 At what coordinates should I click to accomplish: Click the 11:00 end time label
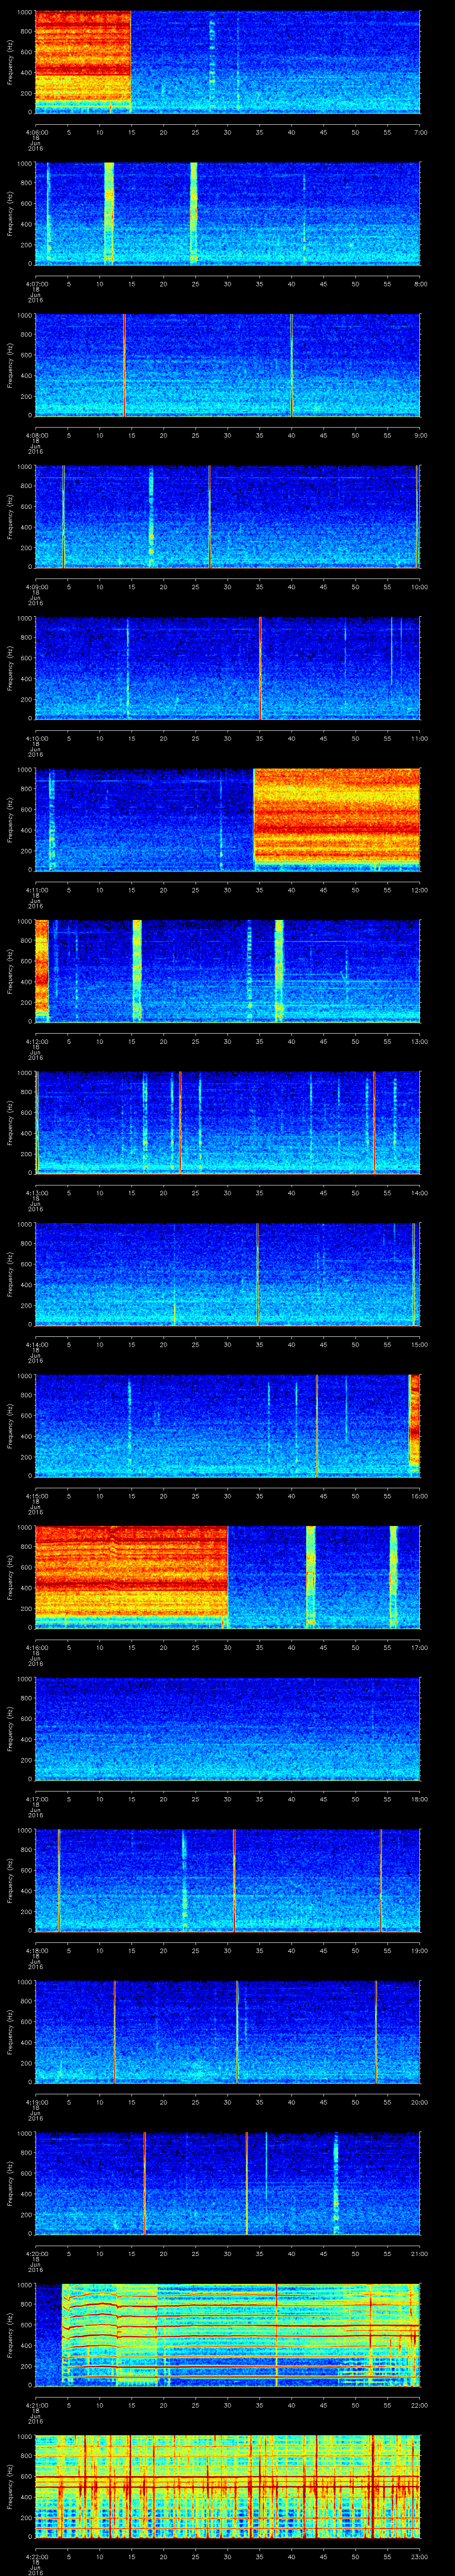coord(419,738)
